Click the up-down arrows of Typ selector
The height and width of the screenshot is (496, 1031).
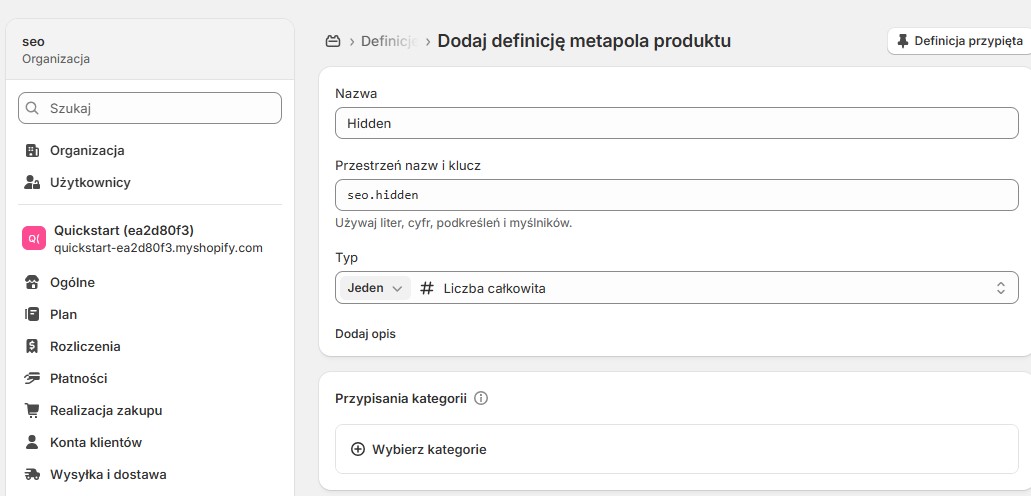click(x=1000, y=288)
